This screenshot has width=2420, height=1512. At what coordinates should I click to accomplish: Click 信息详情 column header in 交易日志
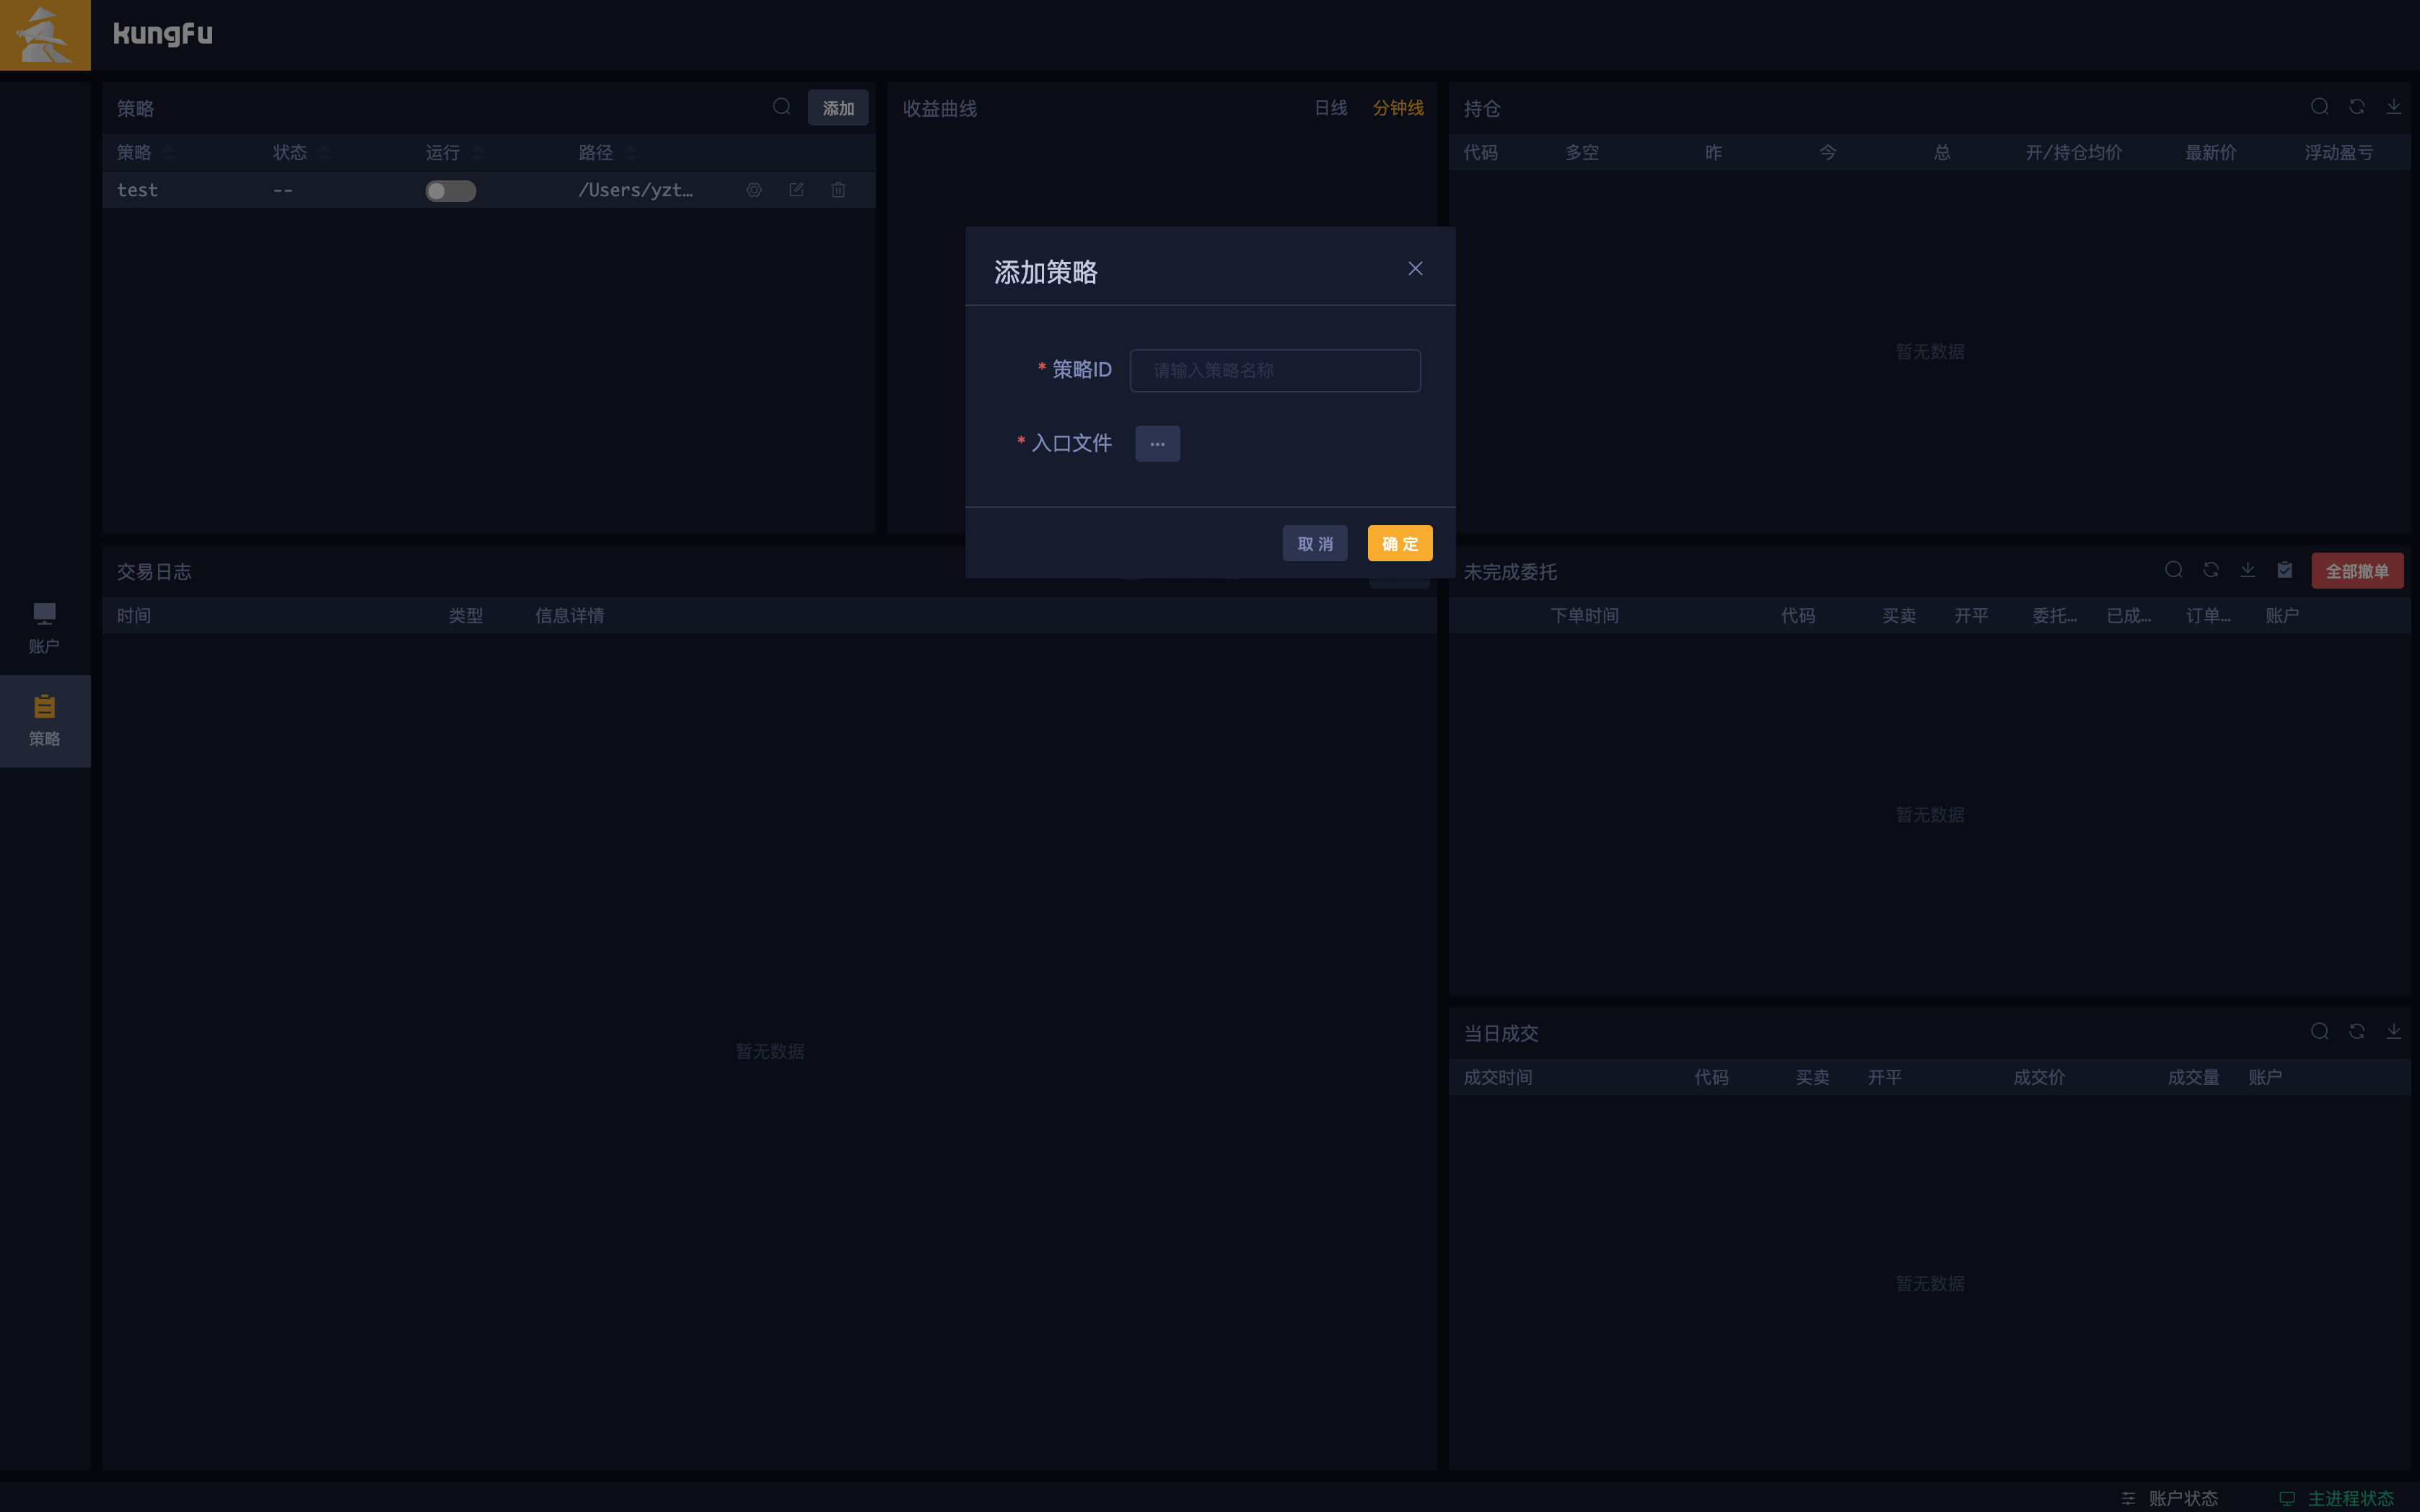[x=570, y=616]
